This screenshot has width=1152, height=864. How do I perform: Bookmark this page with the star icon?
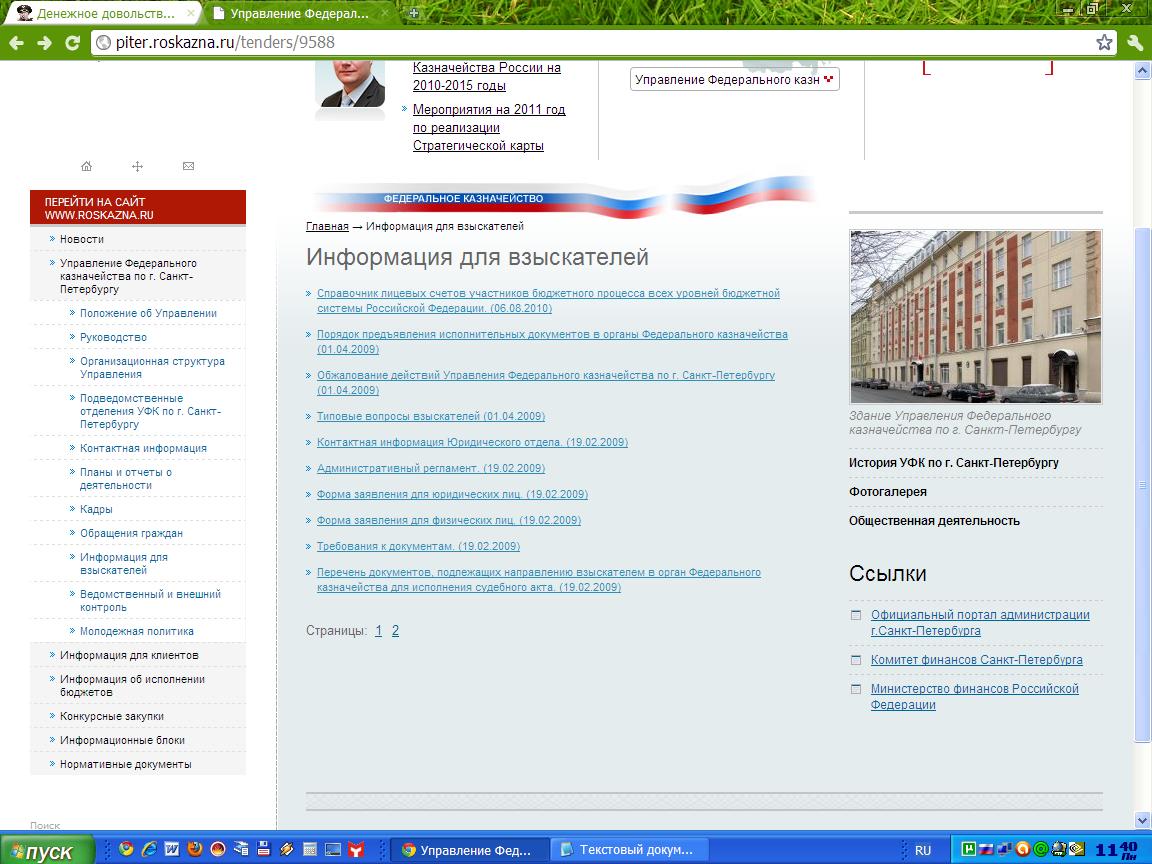(1104, 42)
